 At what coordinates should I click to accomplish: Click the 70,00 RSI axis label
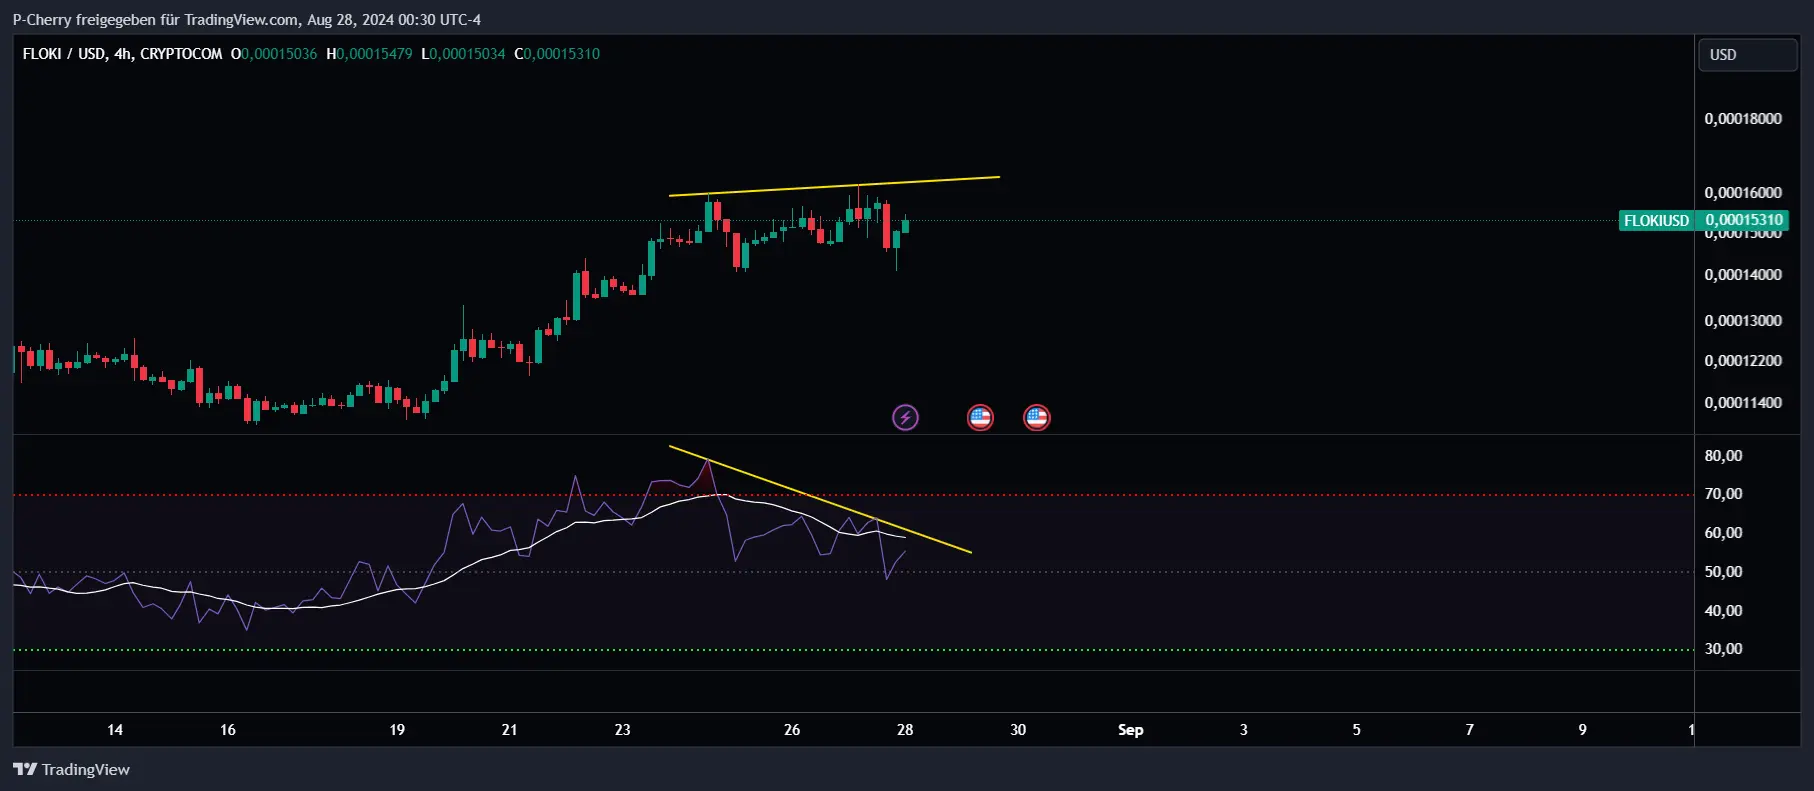[1723, 494]
